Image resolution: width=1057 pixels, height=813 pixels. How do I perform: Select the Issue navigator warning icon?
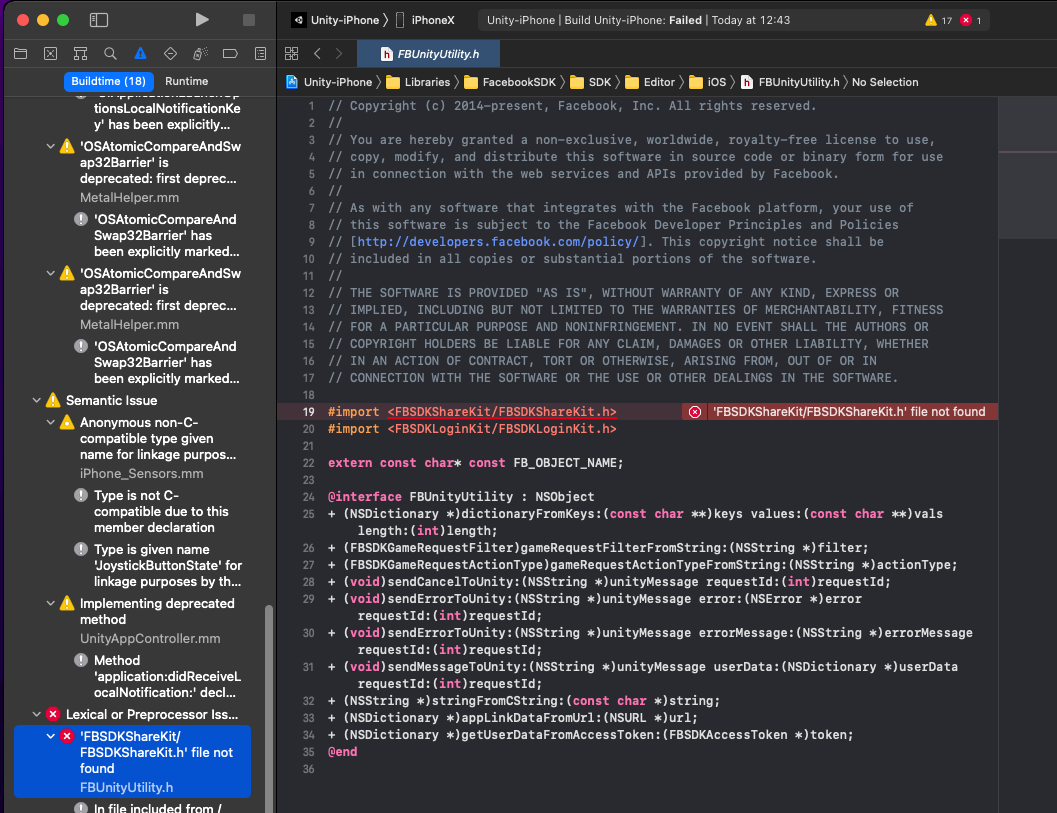click(x=140, y=53)
